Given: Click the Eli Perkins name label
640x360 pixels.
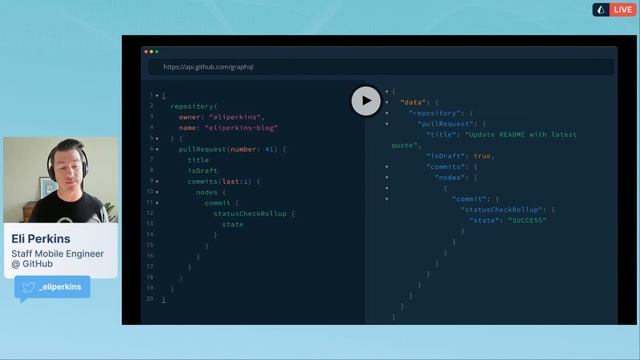Looking at the screenshot, I should coord(41,239).
